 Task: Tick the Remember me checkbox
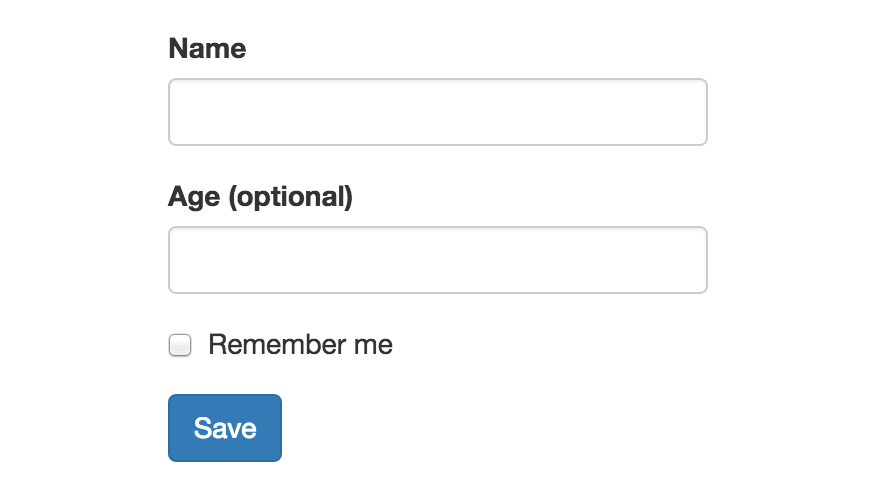click(180, 345)
